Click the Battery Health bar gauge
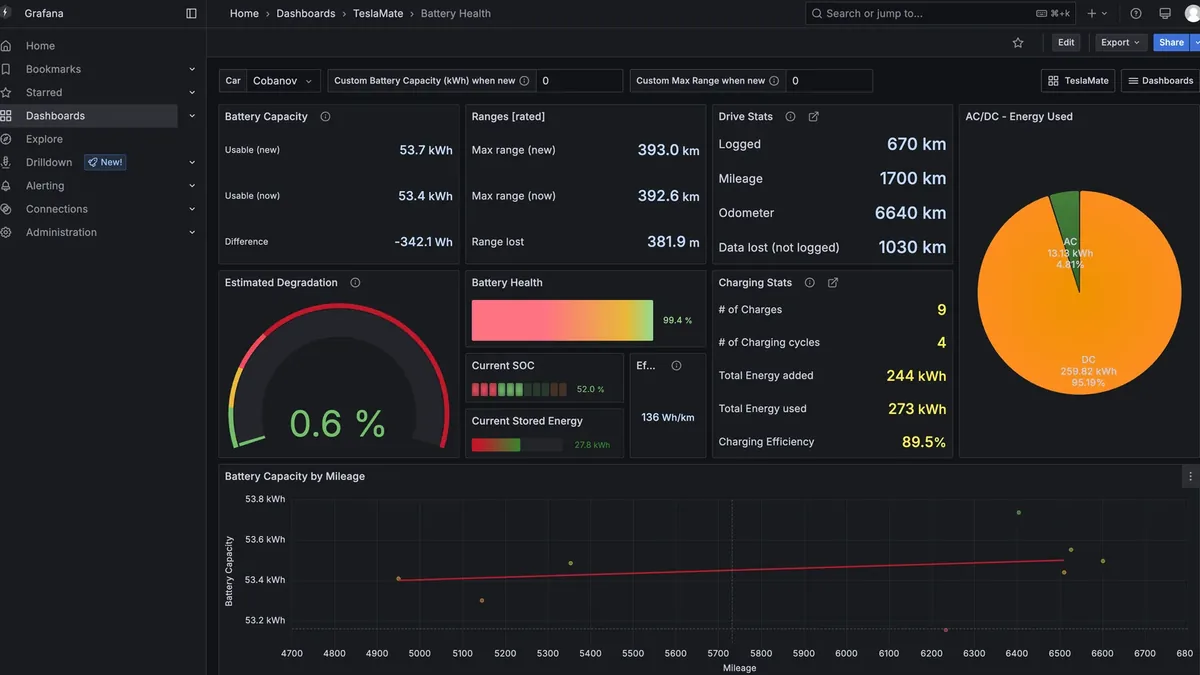Viewport: 1200px width, 675px height. 562,321
